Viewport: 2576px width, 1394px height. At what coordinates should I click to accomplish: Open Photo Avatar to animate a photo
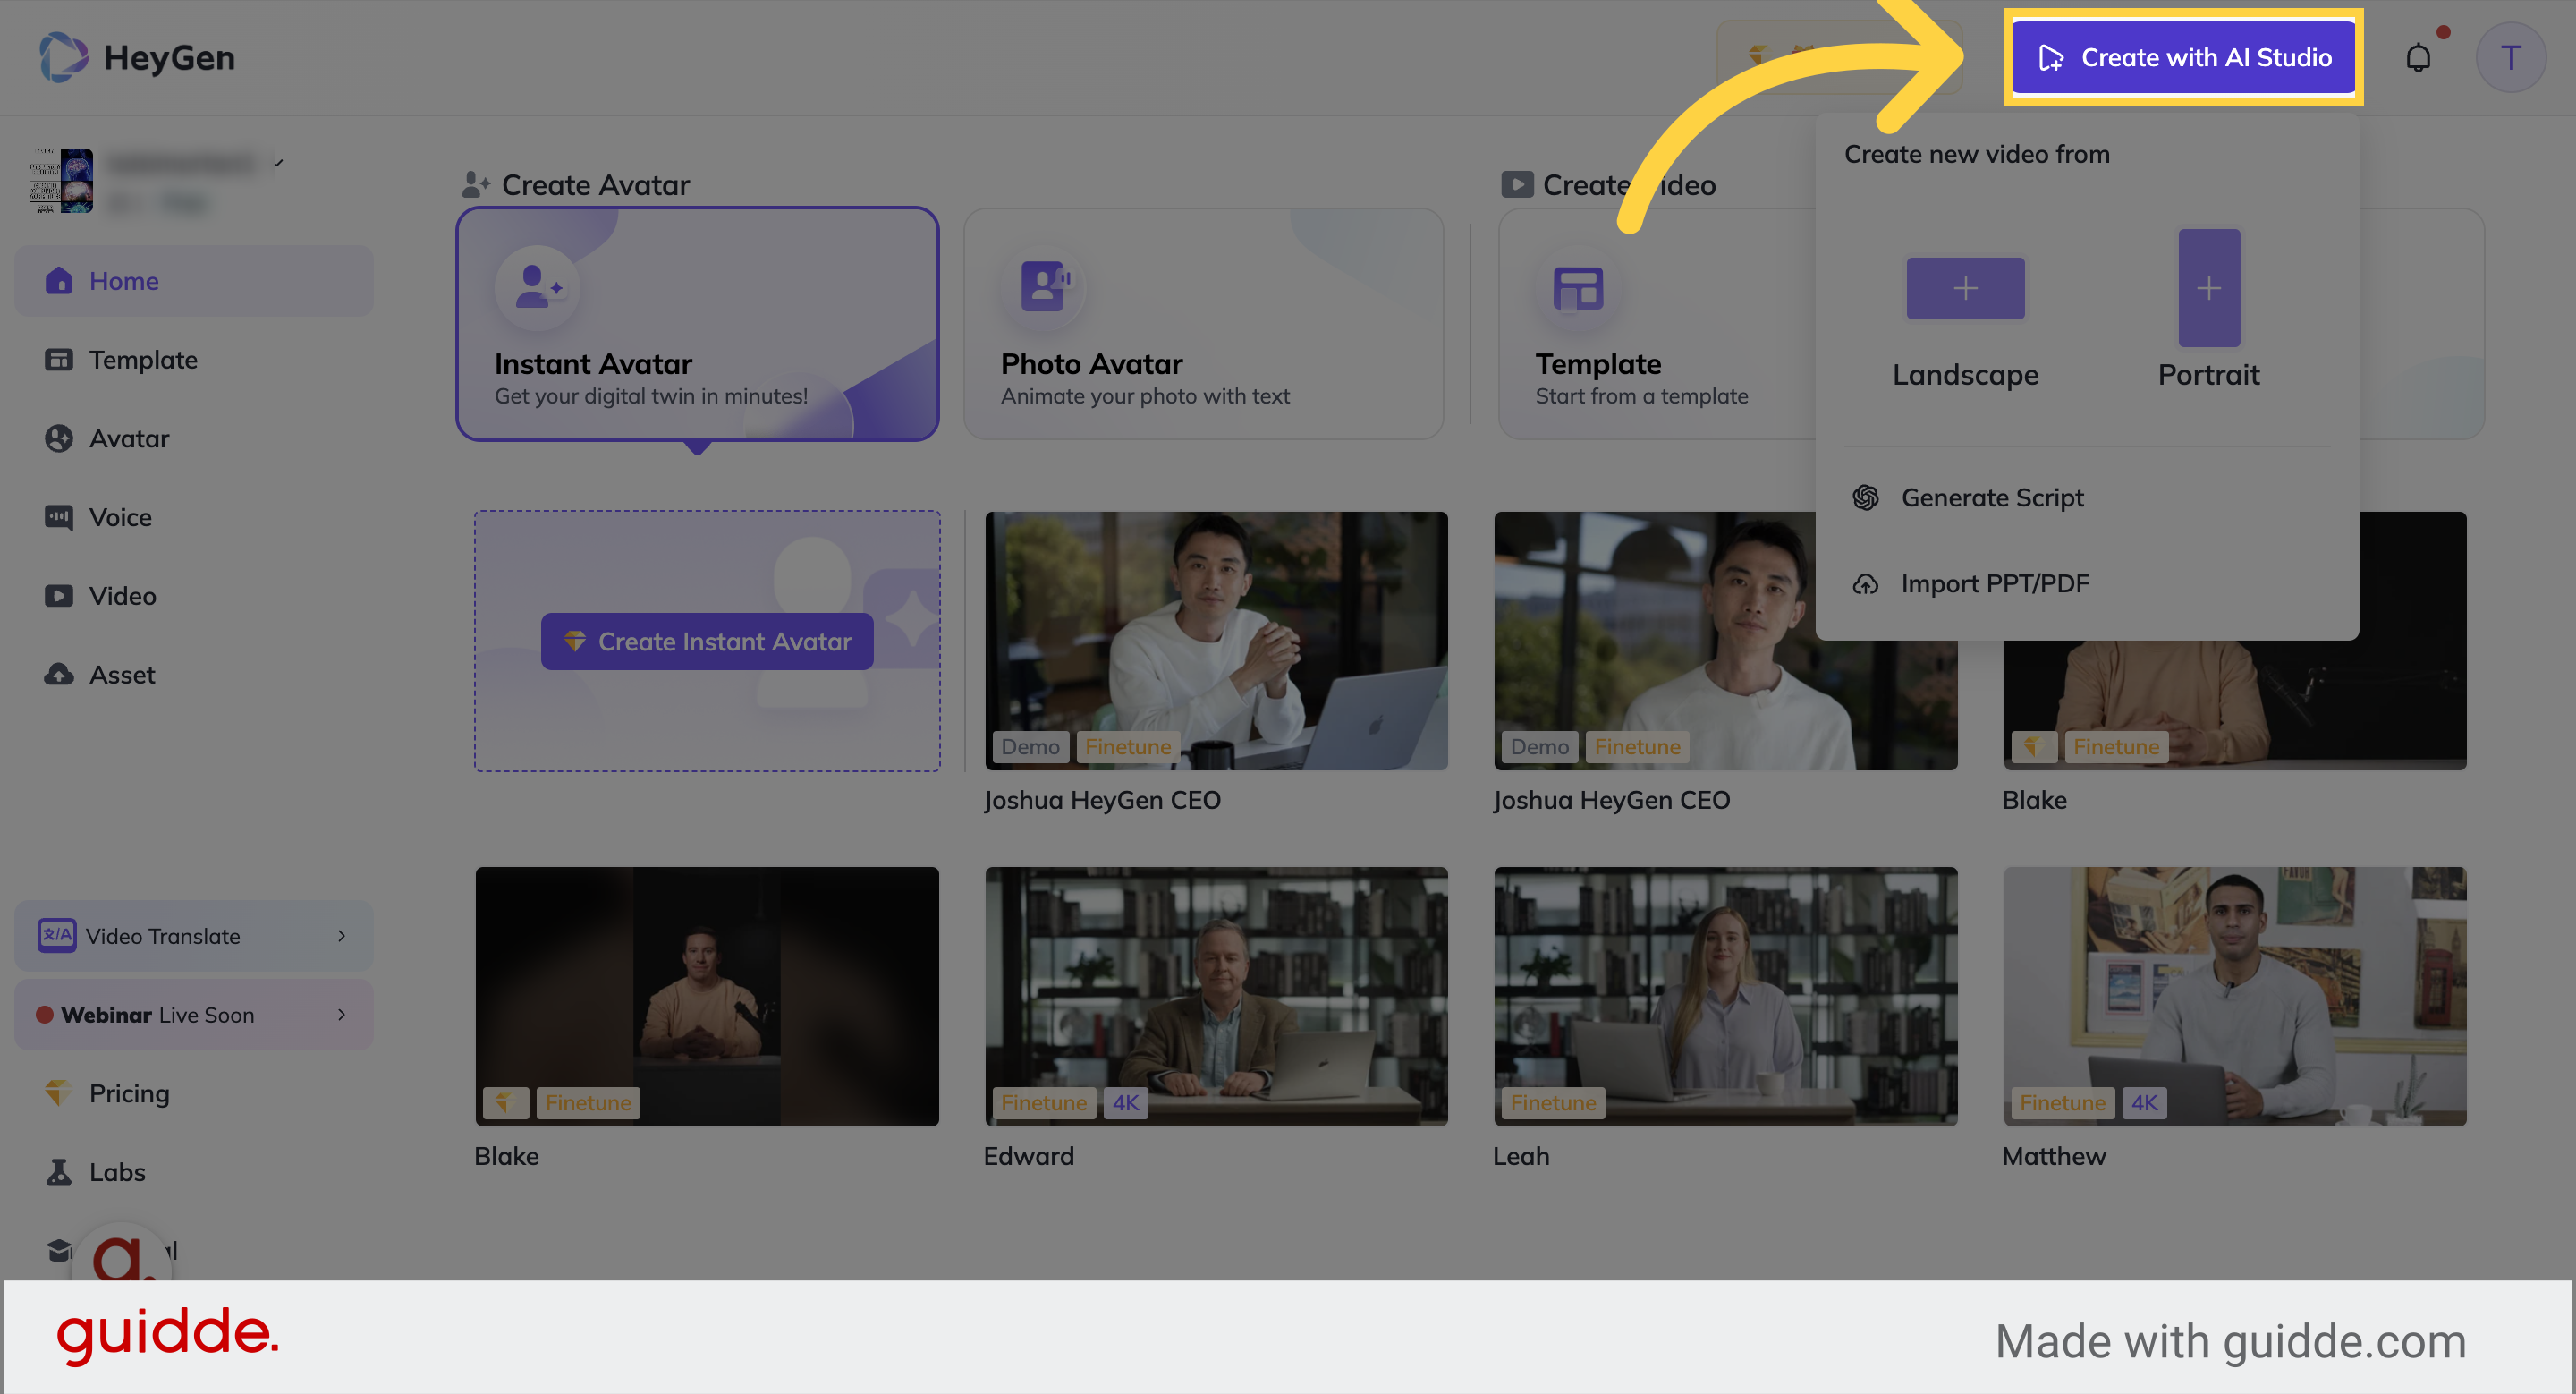[x=1202, y=323]
